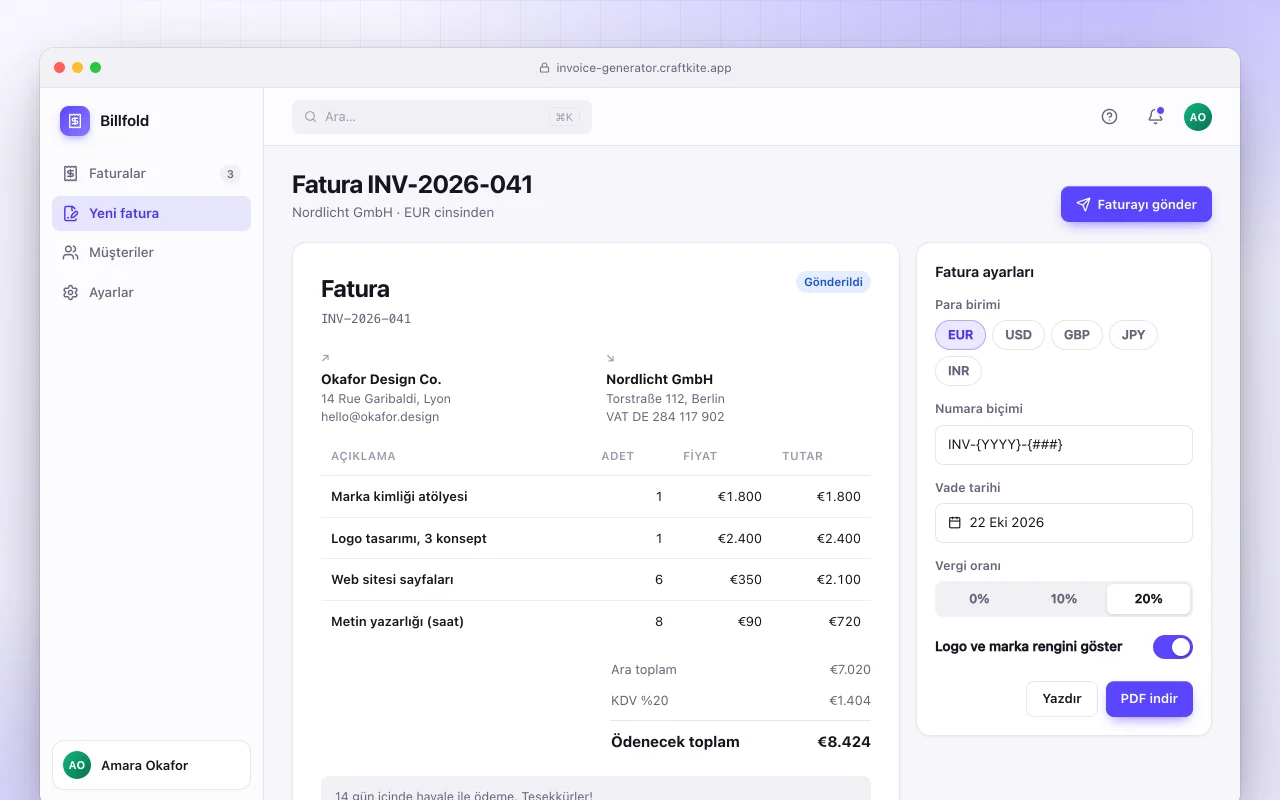This screenshot has width=1280, height=800.
Task: Go to Faturalar in the sidebar
Action: click(151, 174)
